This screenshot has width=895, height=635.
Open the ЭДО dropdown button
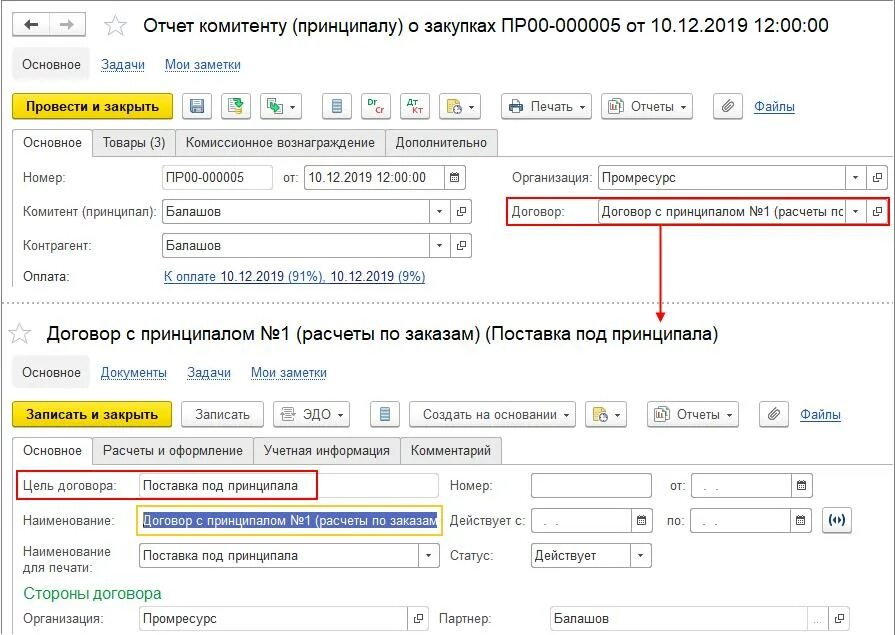pyautogui.click(x=312, y=415)
